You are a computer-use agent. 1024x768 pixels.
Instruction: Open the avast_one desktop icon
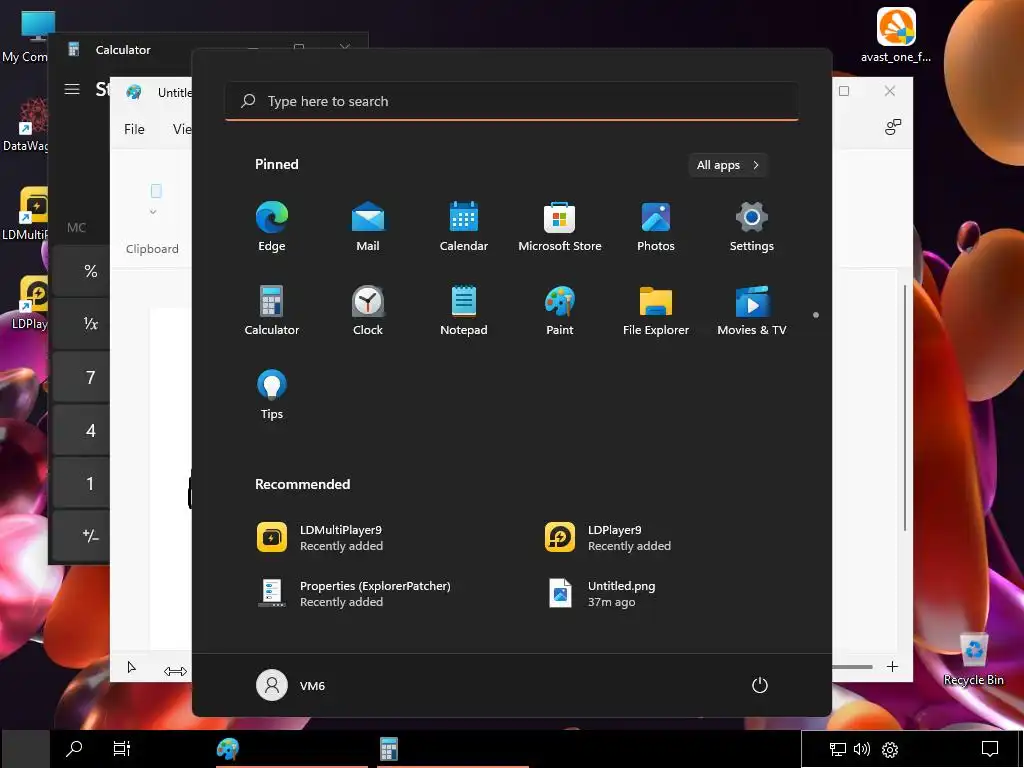click(x=896, y=36)
